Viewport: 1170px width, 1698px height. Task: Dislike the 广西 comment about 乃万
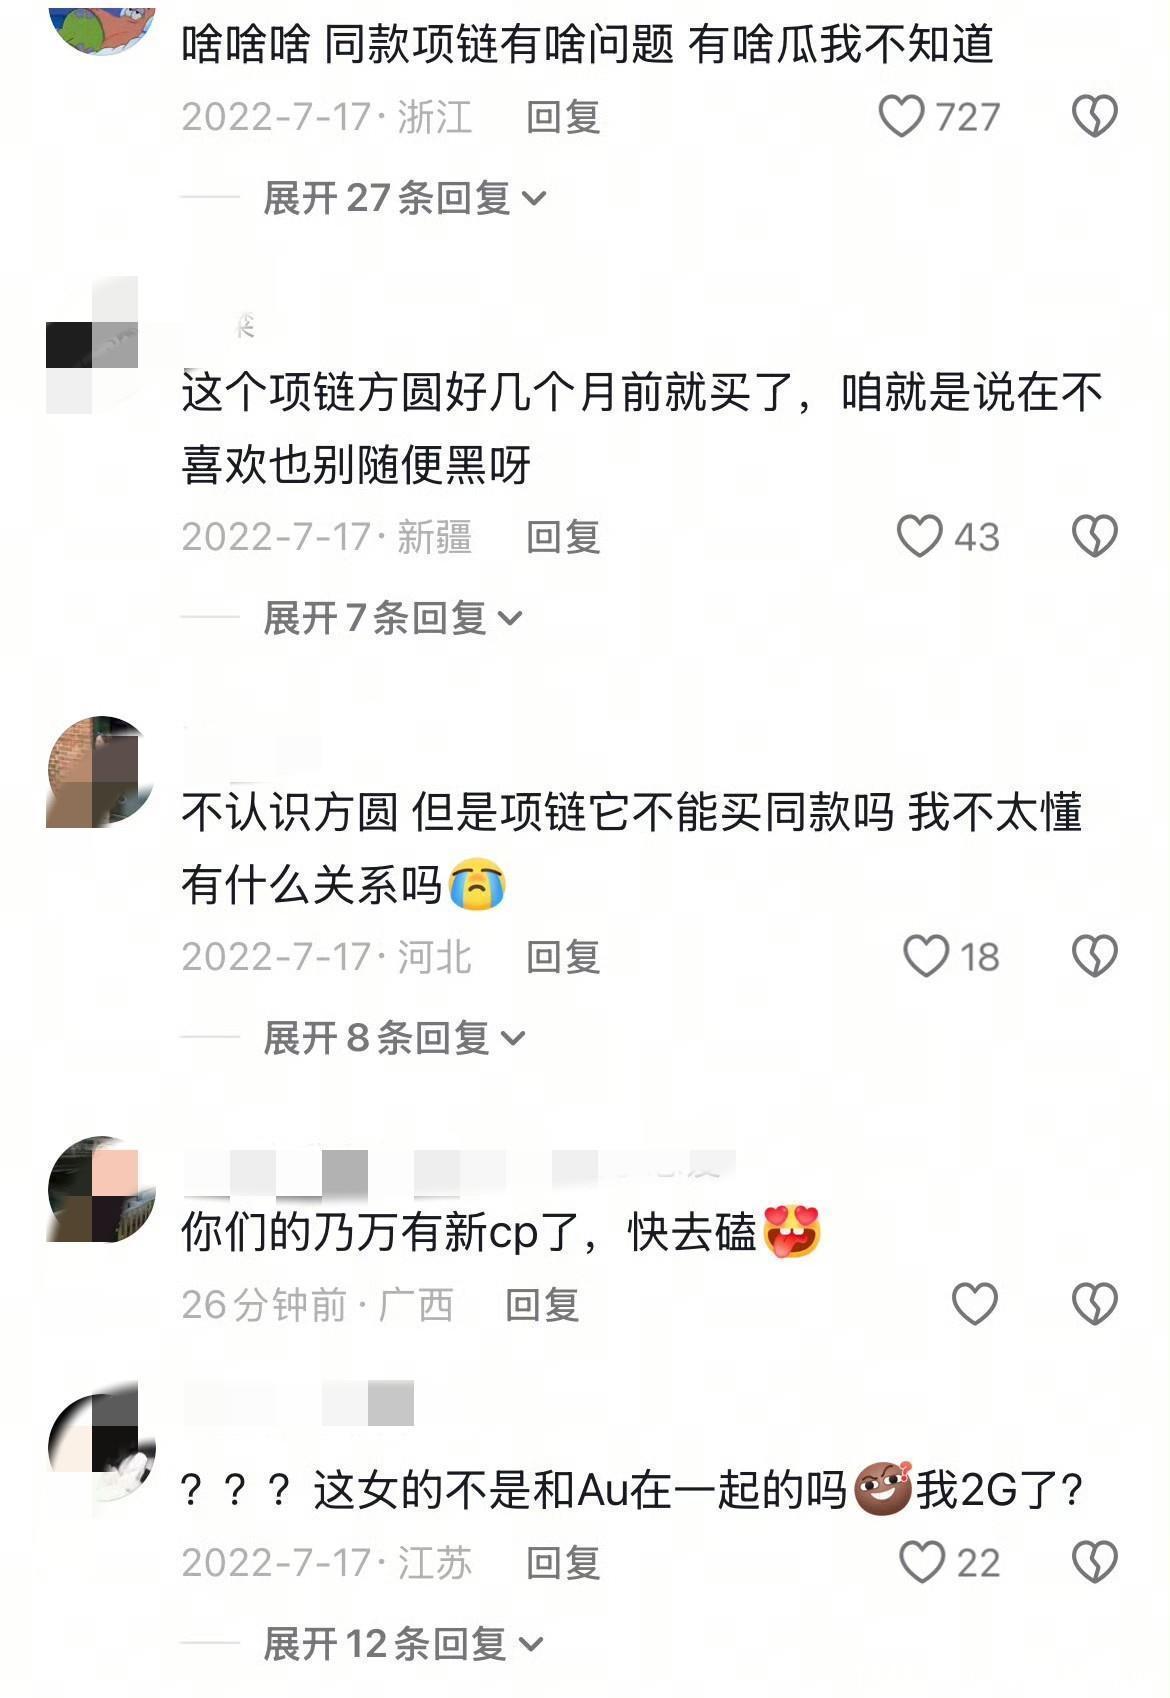(1094, 1304)
